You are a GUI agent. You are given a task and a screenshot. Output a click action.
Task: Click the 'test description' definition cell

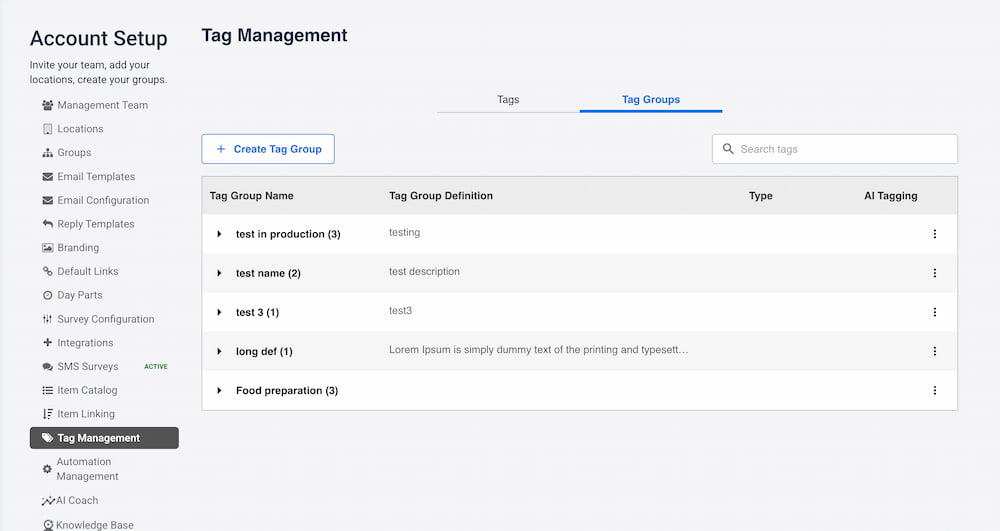click(424, 272)
